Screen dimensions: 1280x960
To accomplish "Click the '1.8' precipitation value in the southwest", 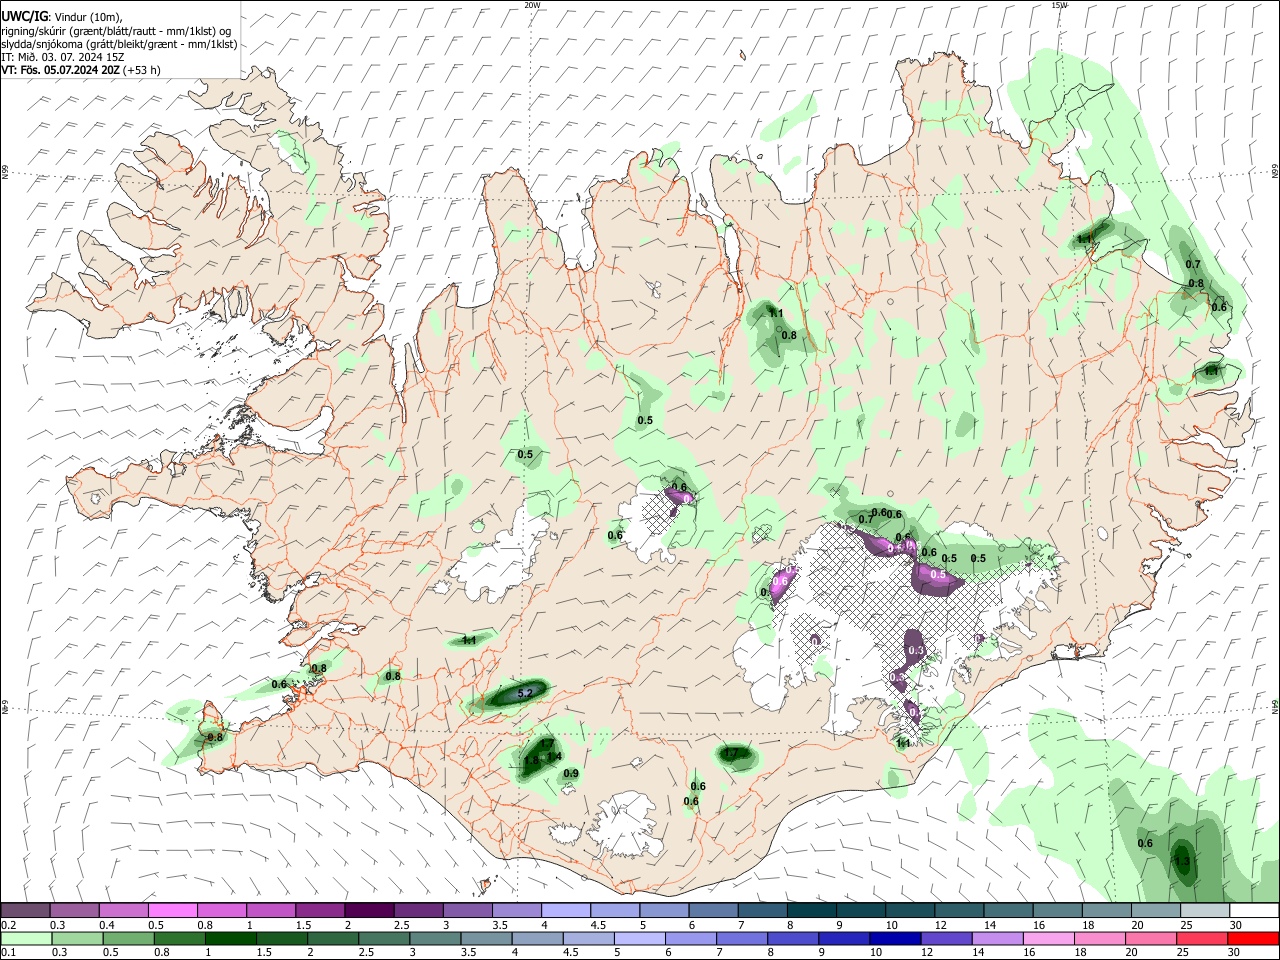I will click(x=532, y=760).
